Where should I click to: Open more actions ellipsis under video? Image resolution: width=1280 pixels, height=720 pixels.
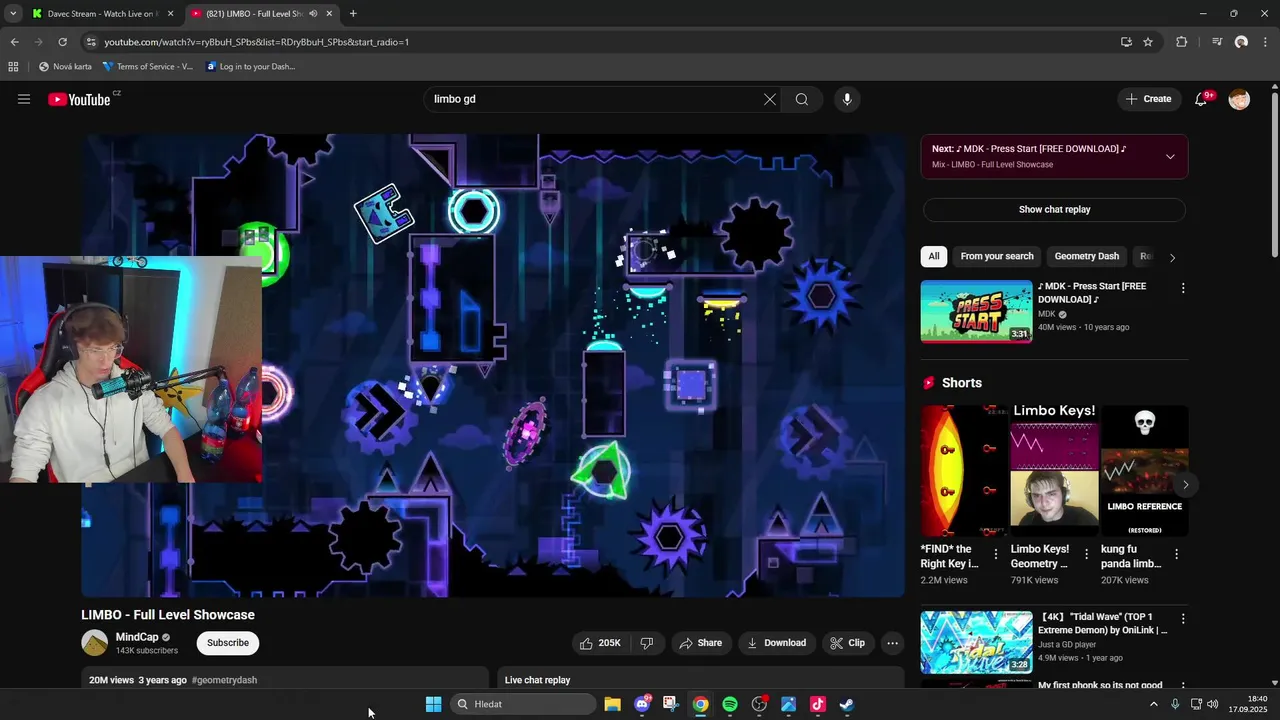click(x=893, y=643)
